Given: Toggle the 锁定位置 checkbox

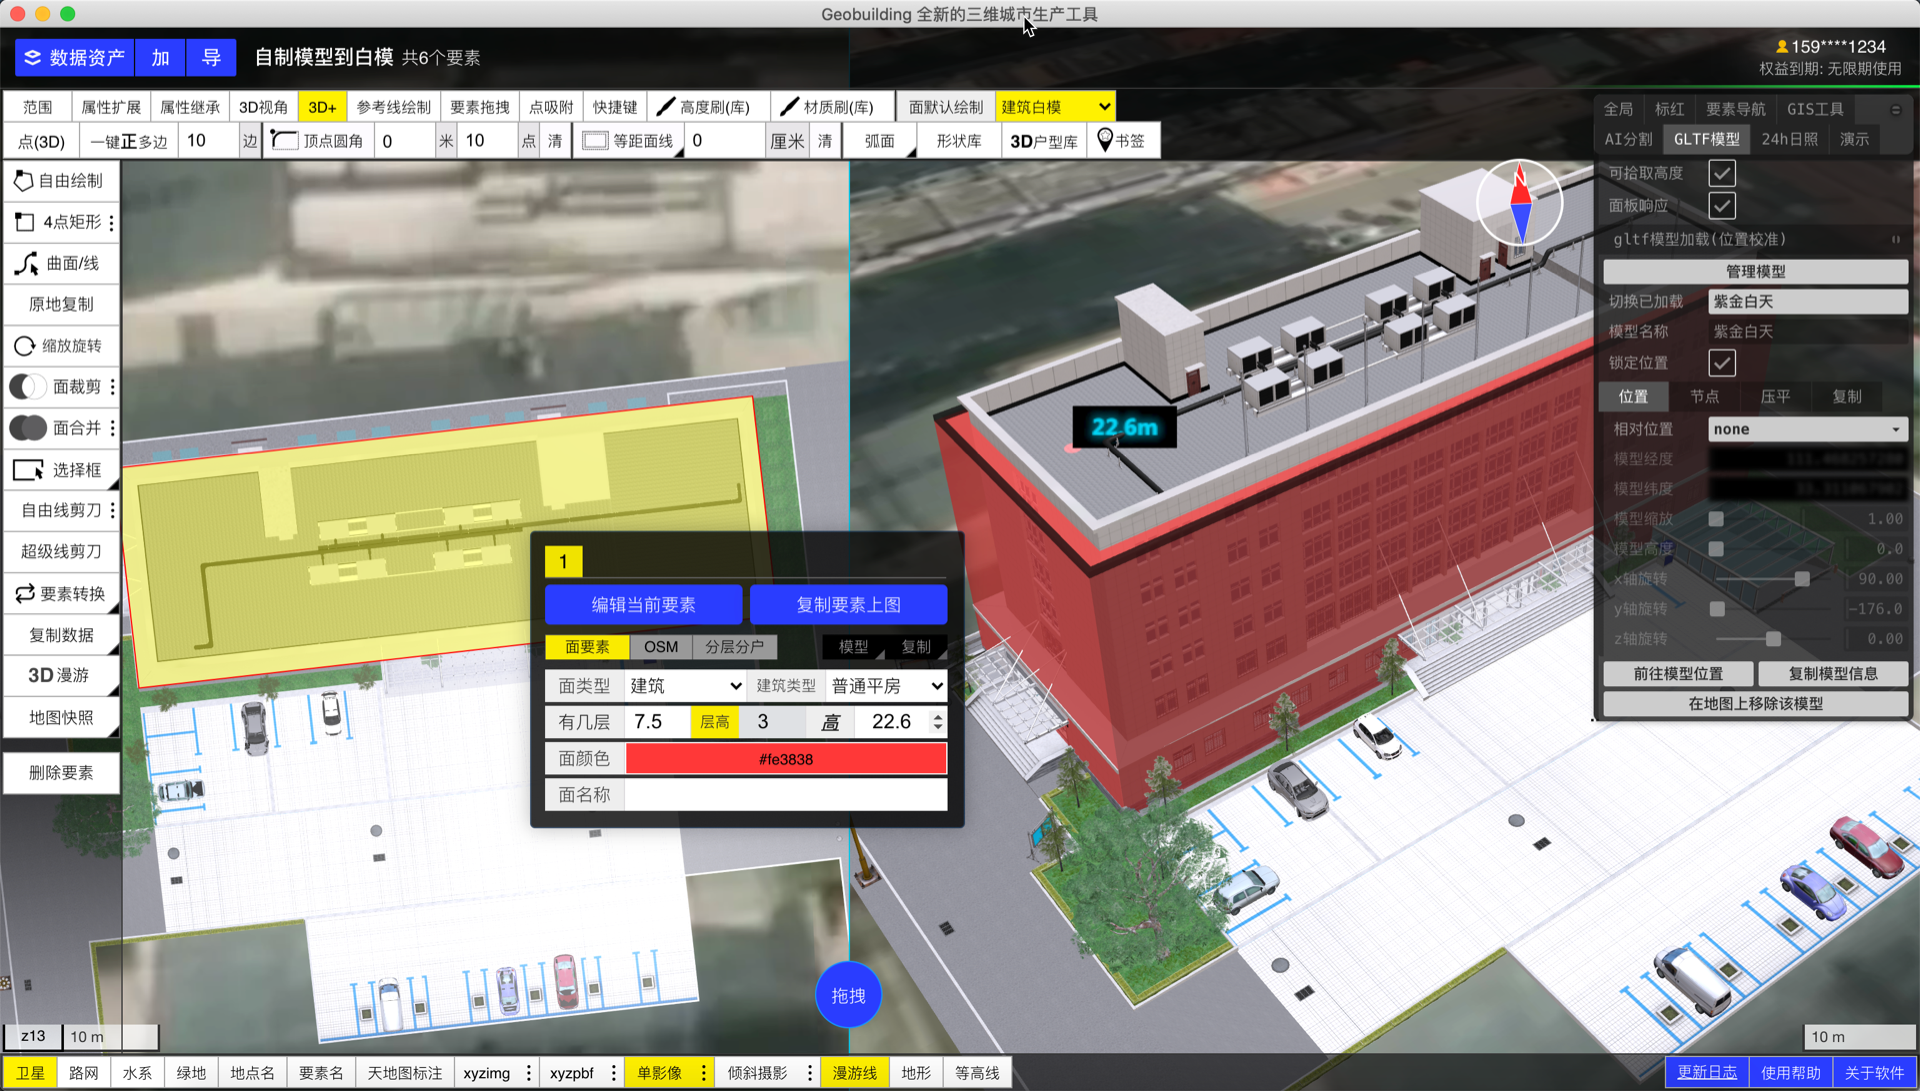Looking at the screenshot, I should pyautogui.click(x=1721, y=362).
